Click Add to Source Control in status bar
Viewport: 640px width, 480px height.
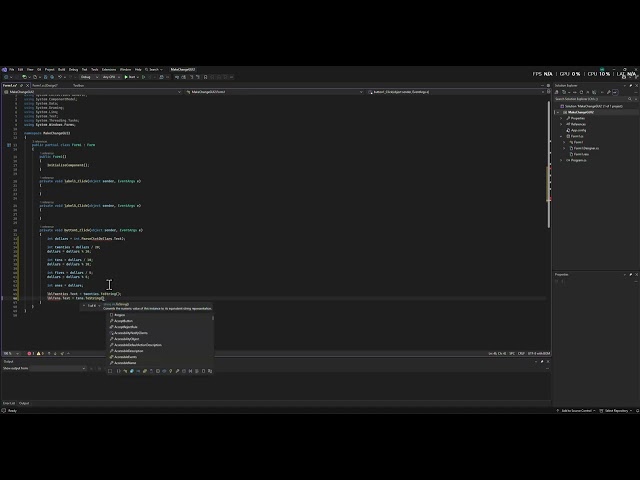[576, 411]
